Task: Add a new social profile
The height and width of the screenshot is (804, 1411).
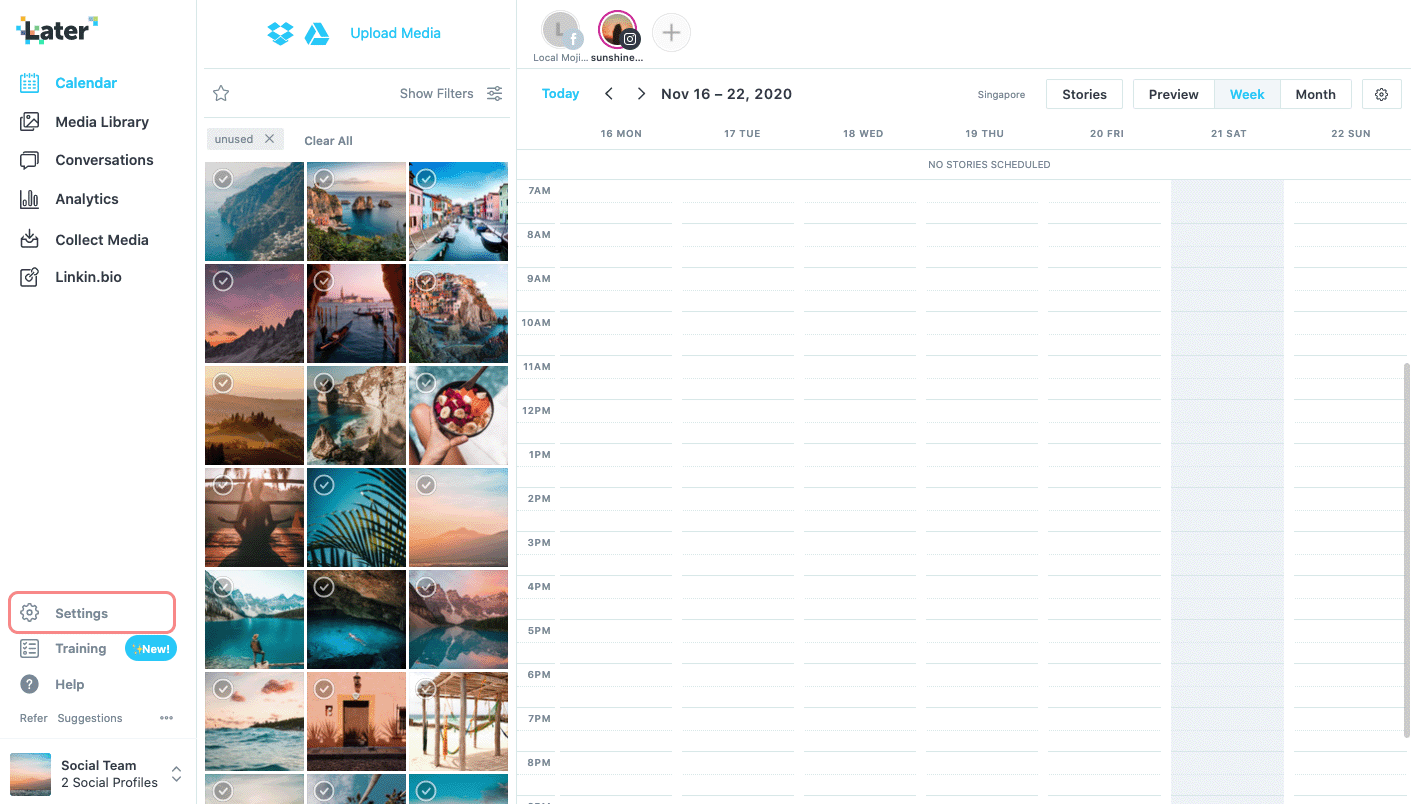Action: (671, 33)
